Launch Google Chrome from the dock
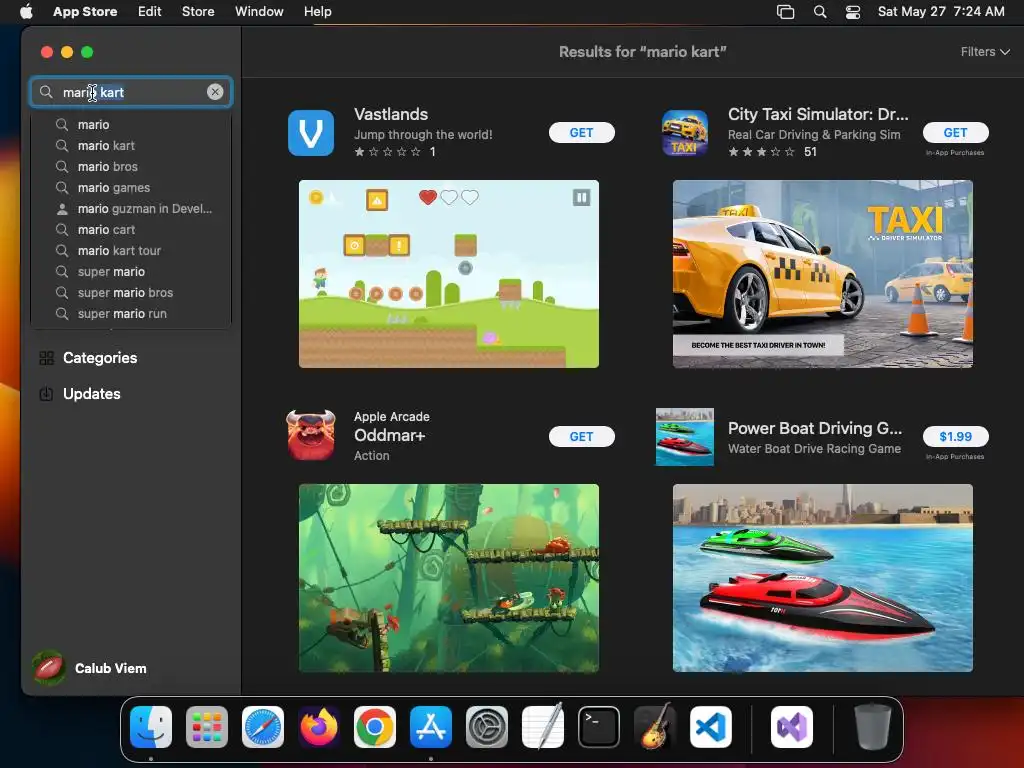 (375, 727)
